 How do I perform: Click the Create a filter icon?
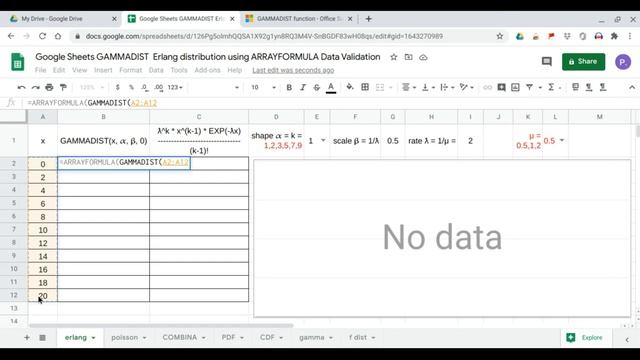(x=529, y=87)
